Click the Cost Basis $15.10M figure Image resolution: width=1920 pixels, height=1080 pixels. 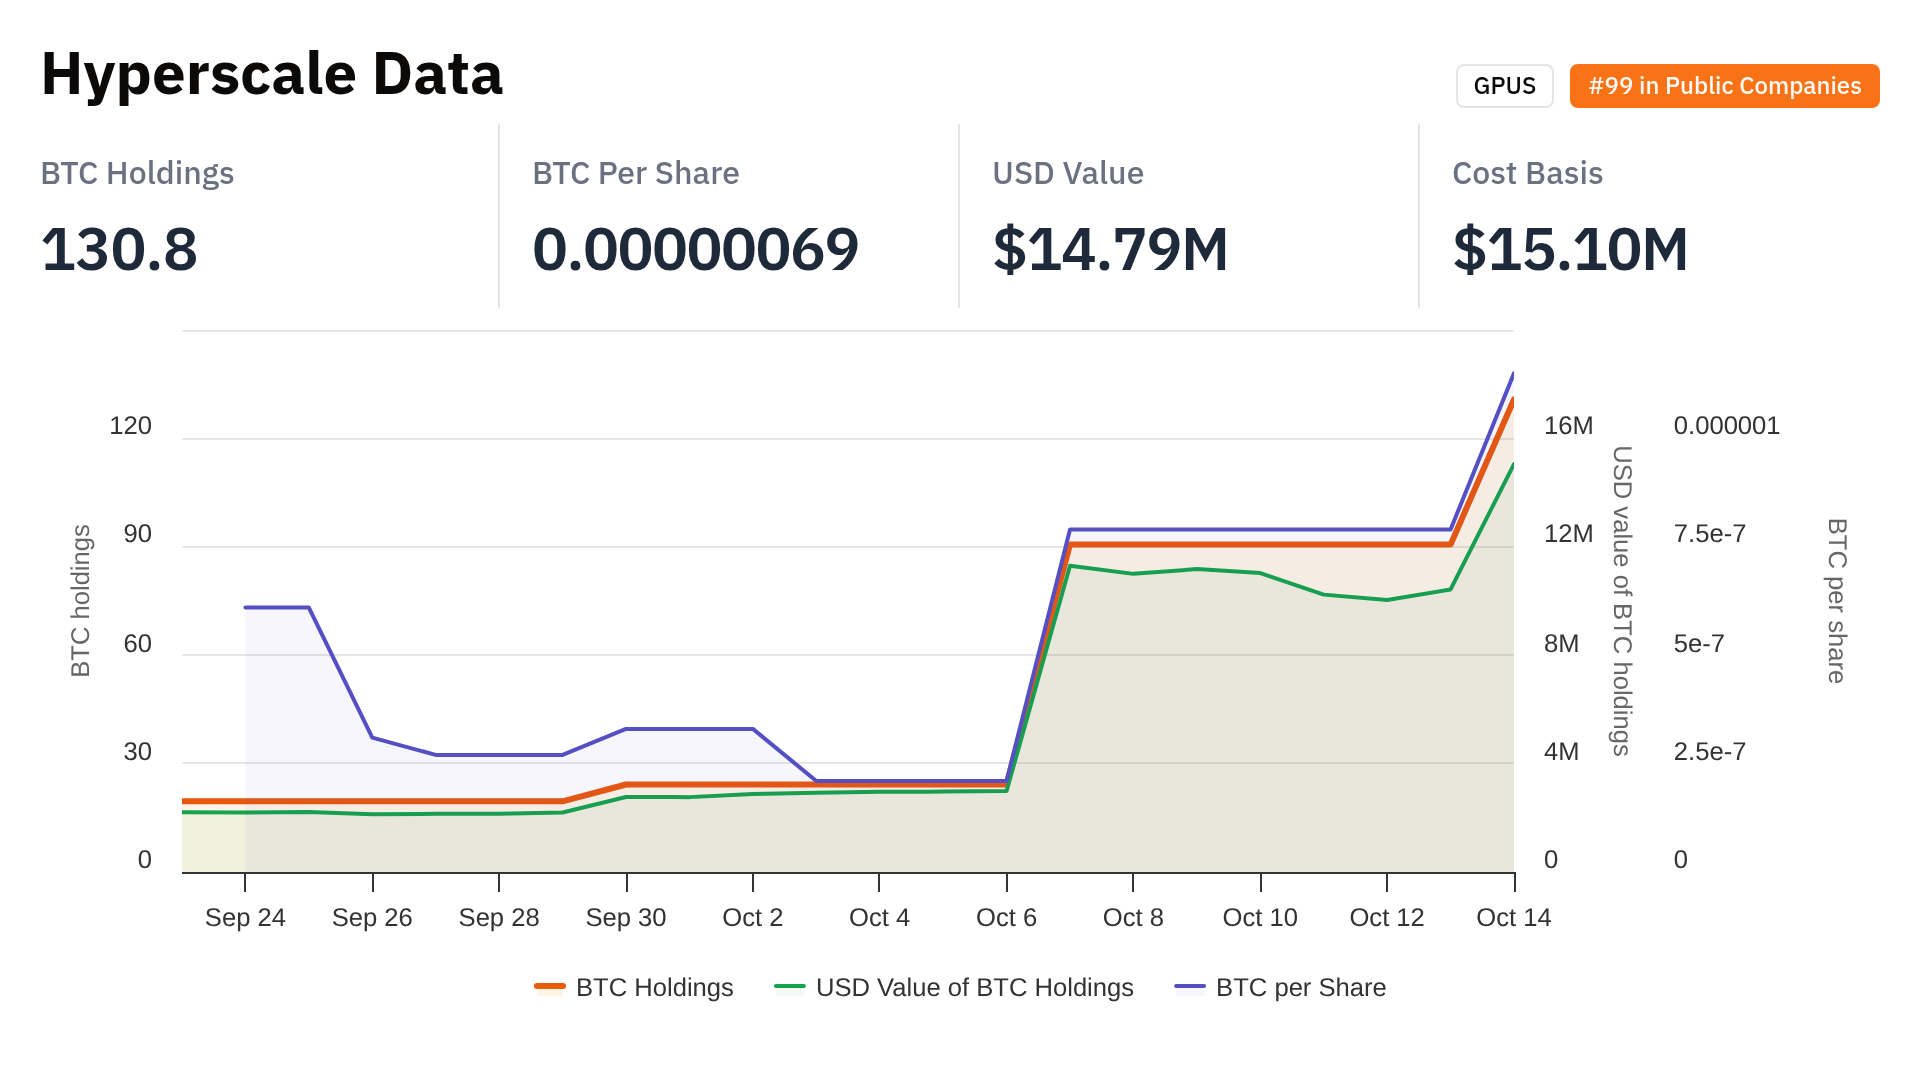point(1570,249)
